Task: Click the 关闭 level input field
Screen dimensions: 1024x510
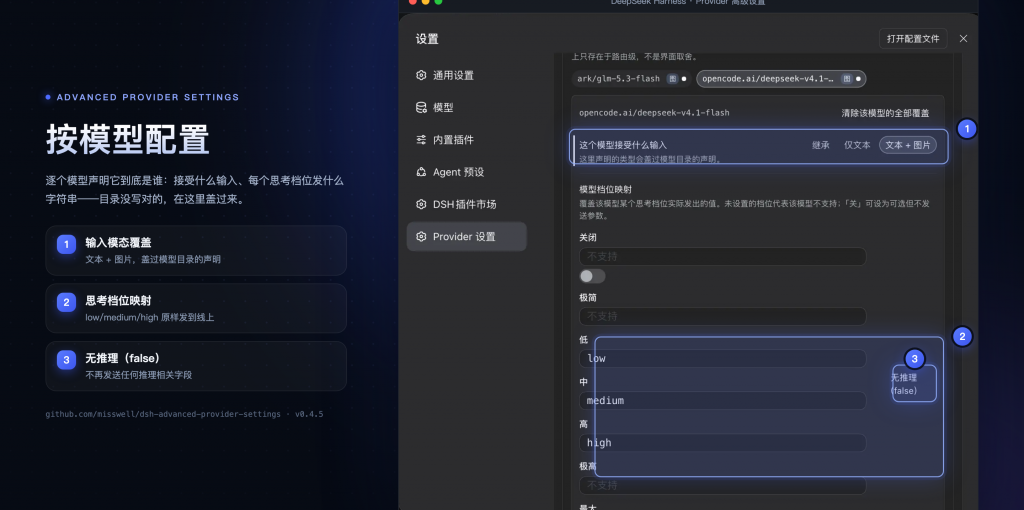Action: (x=722, y=257)
